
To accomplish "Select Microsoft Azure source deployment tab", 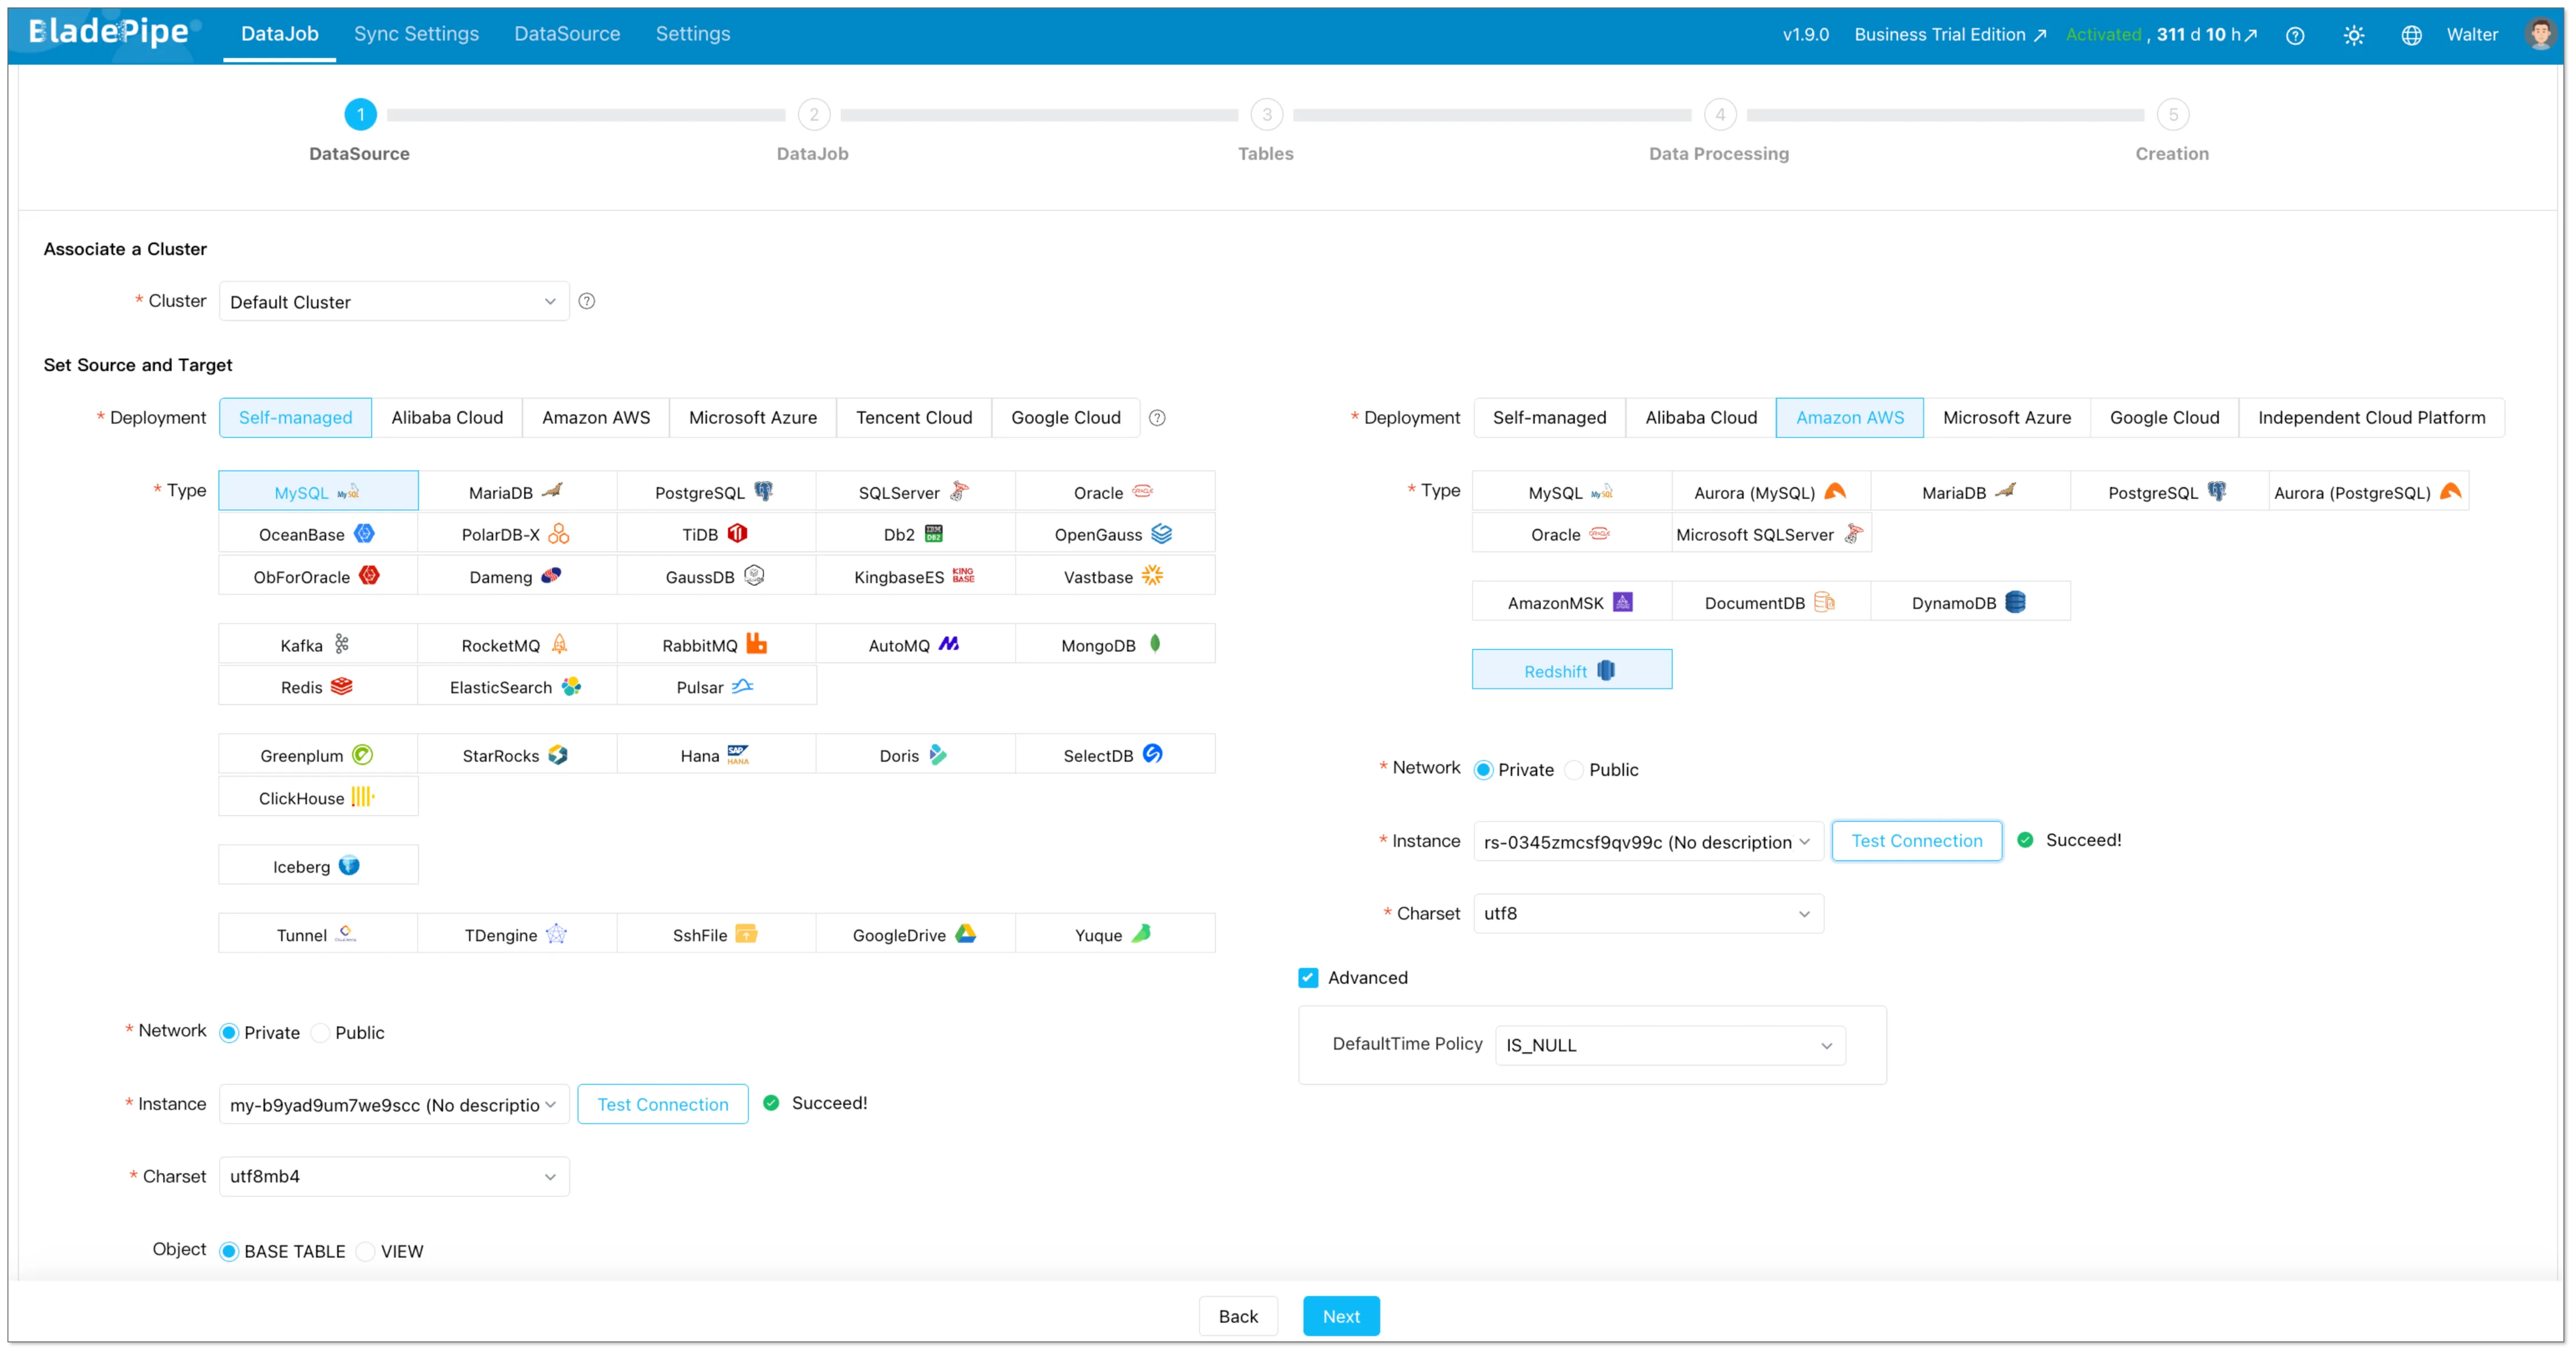I will (x=752, y=418).
